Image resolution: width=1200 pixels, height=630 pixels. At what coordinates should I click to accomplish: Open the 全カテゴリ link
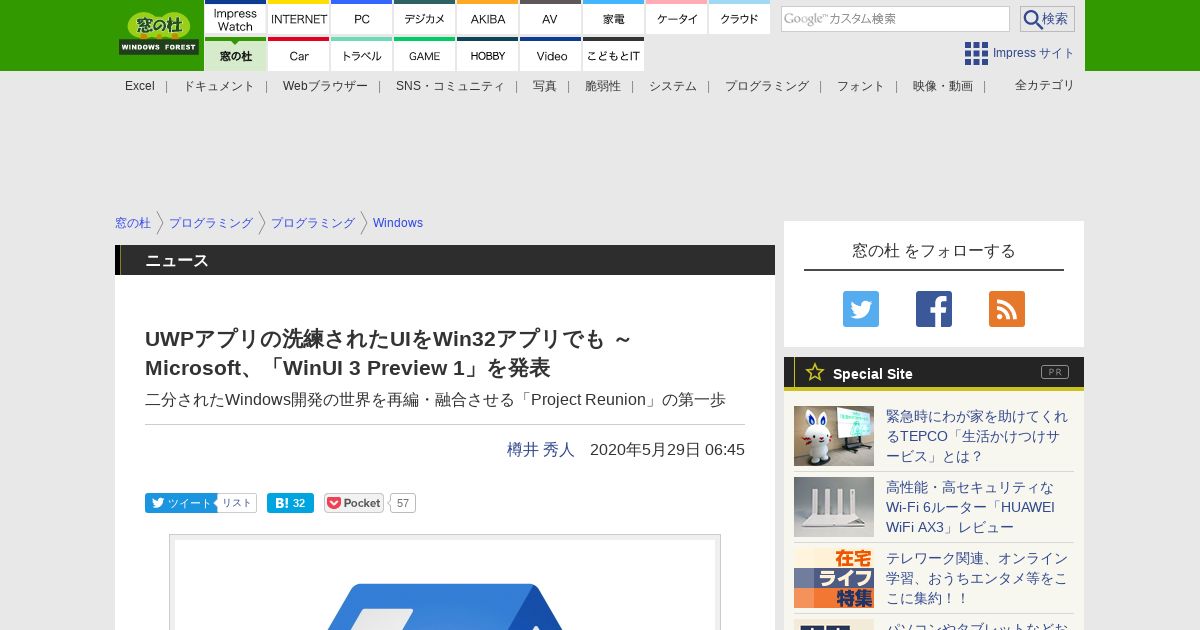pos(1045,85)
